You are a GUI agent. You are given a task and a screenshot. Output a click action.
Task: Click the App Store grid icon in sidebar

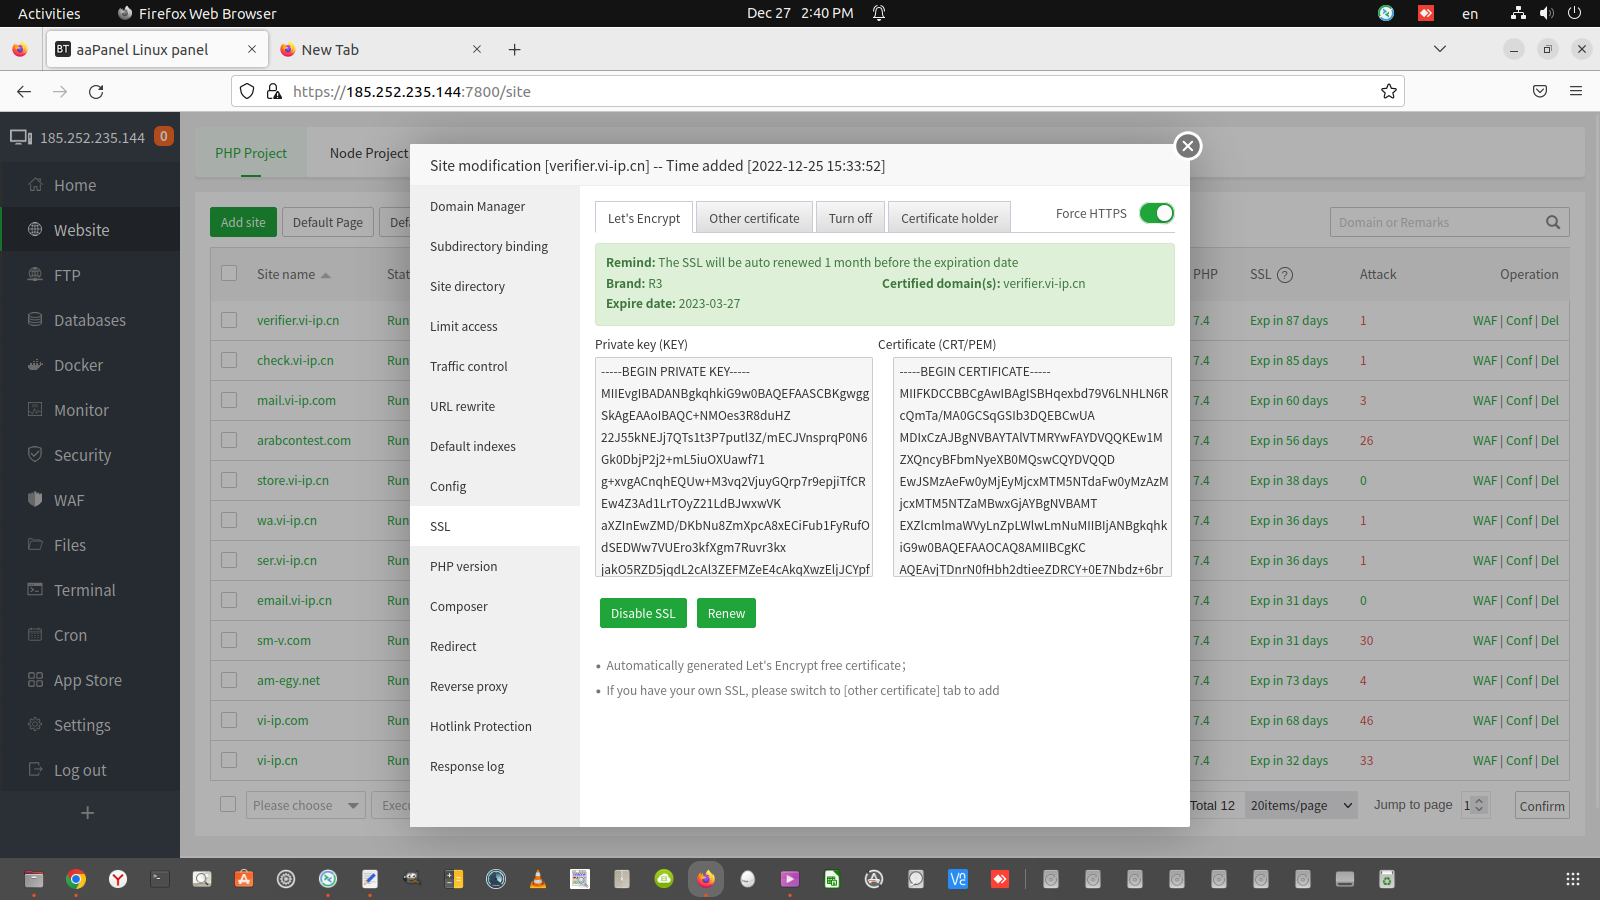[35, 679]
